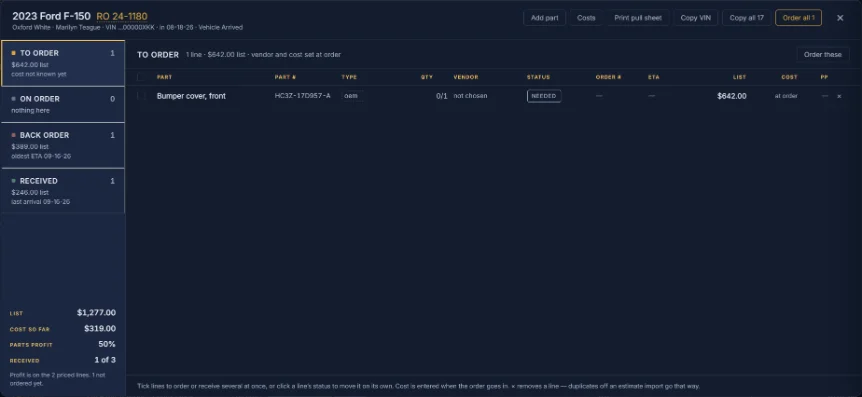Open the RO 24-1180 link
This screenshot has height=397, width=862.
[x=121, y=16]
